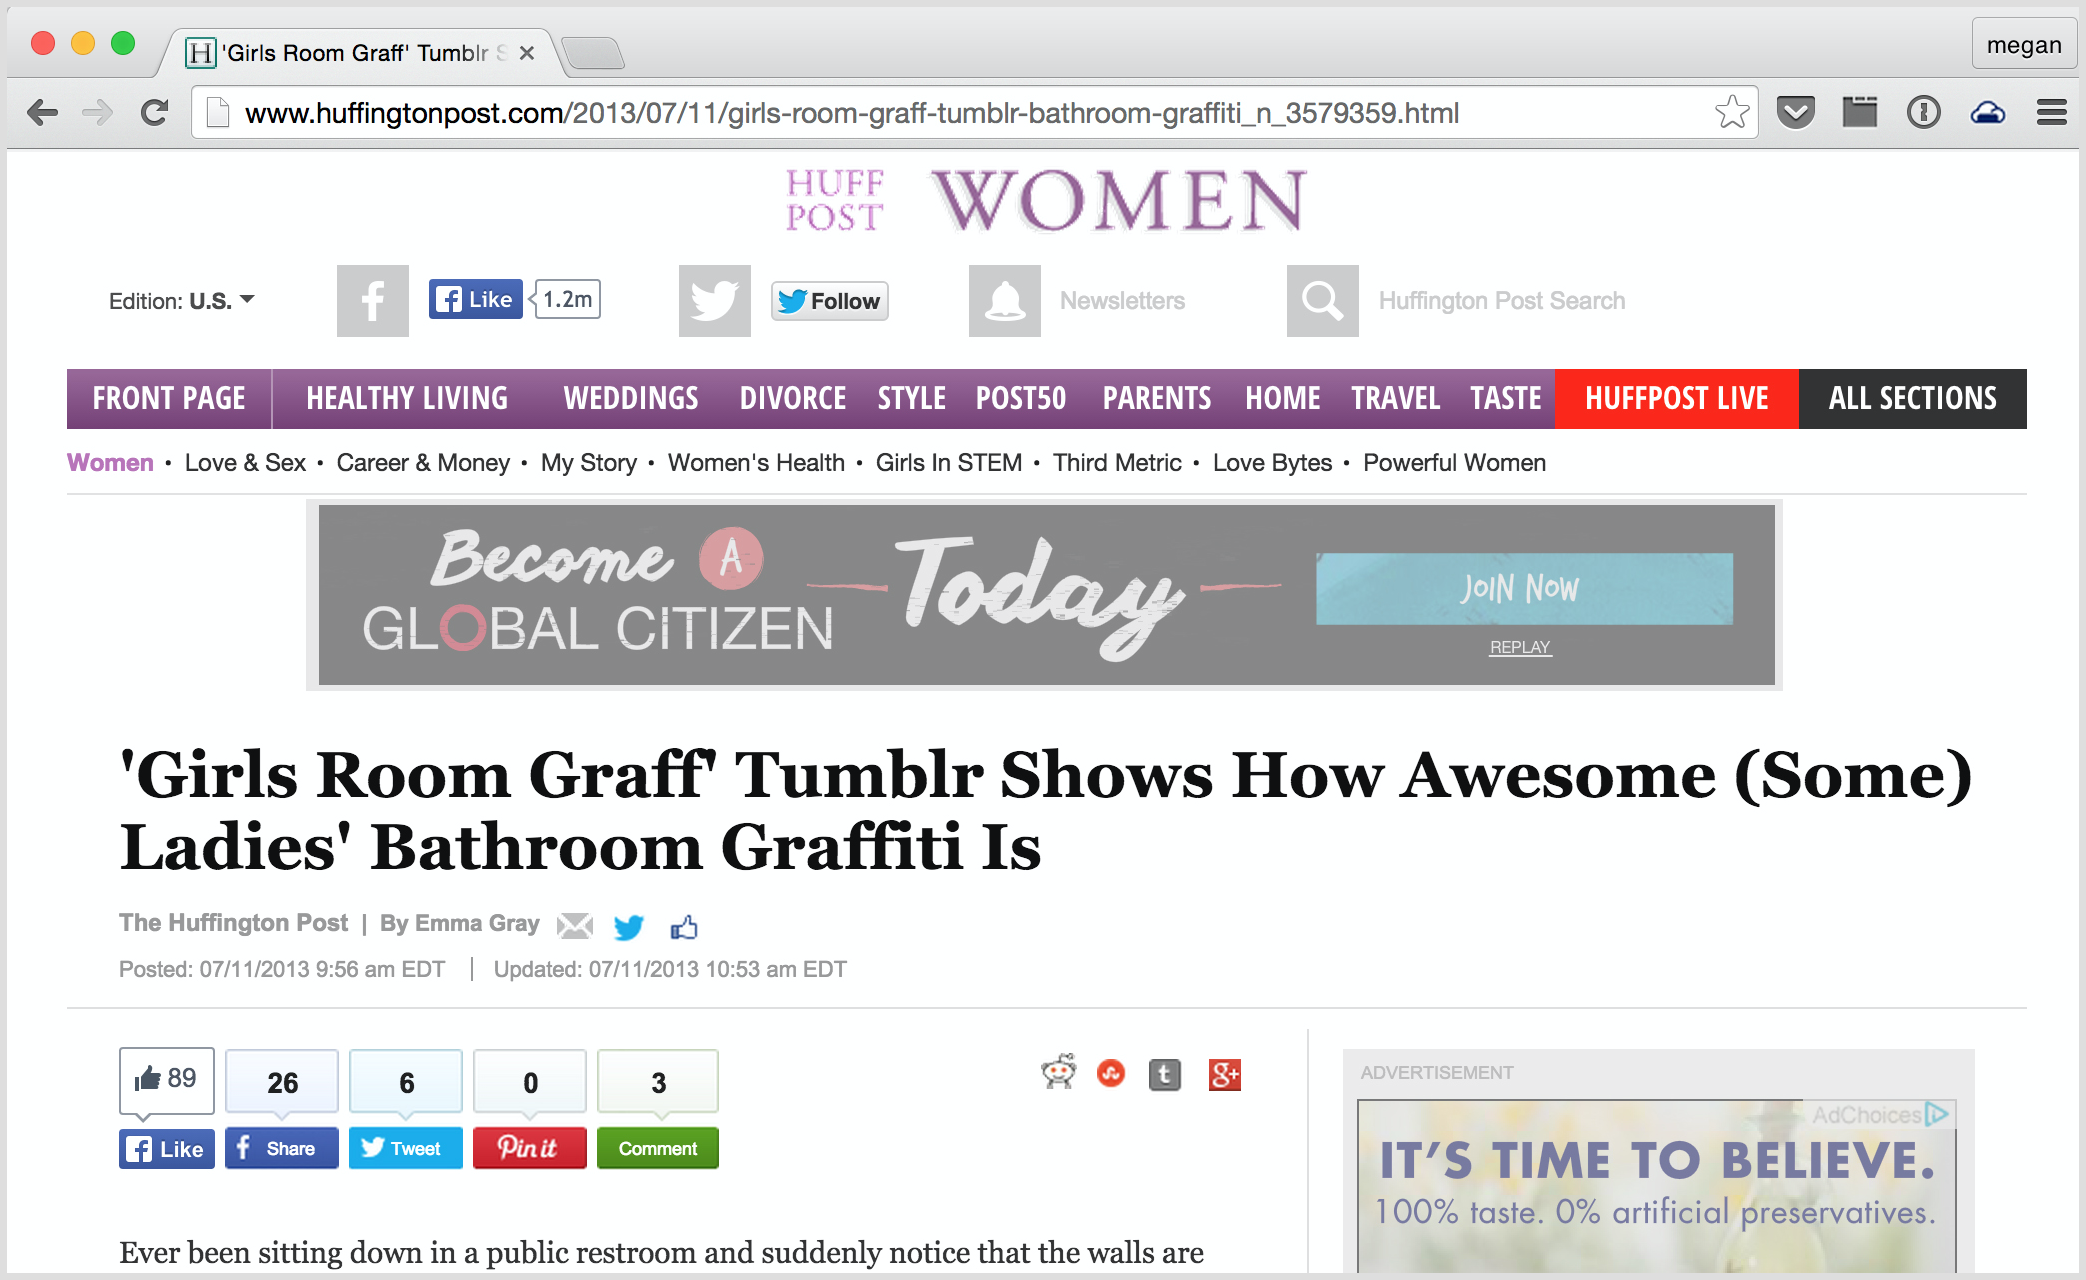Screen dimensions: 2086x1280
Task: Click the megan profile button
Action: 2024,45
